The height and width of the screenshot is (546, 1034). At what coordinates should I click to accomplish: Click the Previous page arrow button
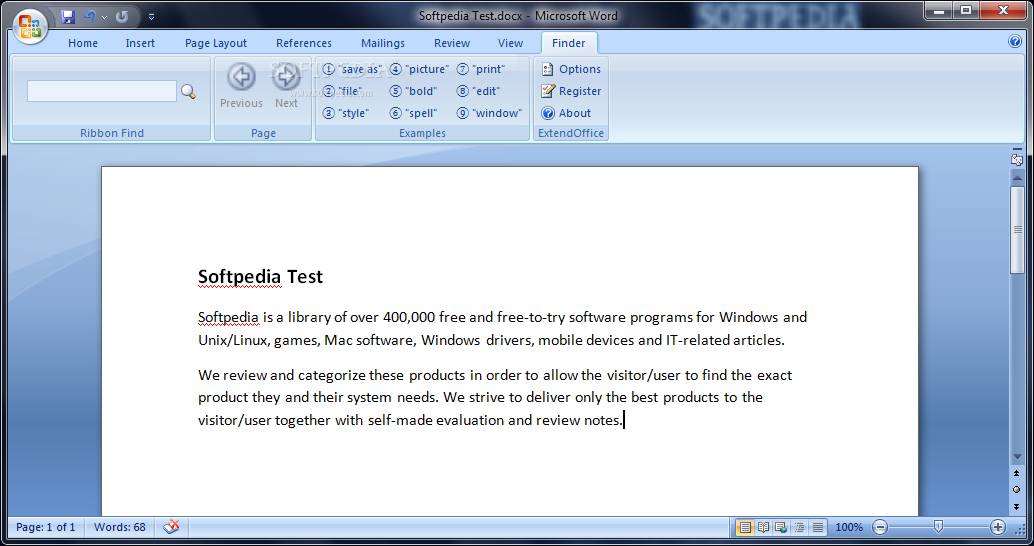241,86
